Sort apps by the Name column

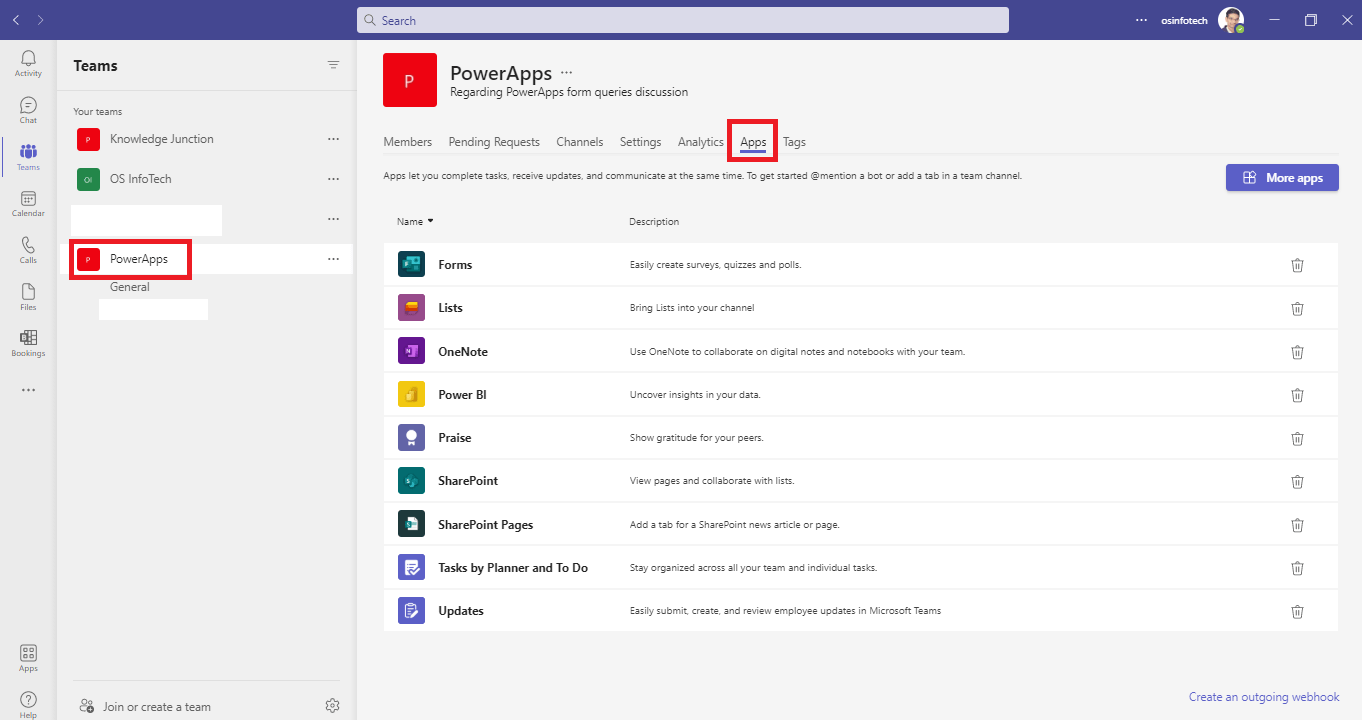pos(415,222)
